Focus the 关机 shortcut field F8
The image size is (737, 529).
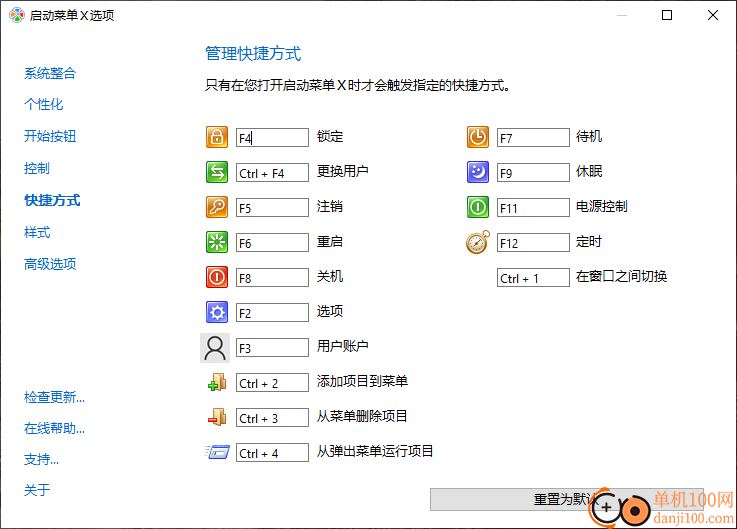click(272, 278)
